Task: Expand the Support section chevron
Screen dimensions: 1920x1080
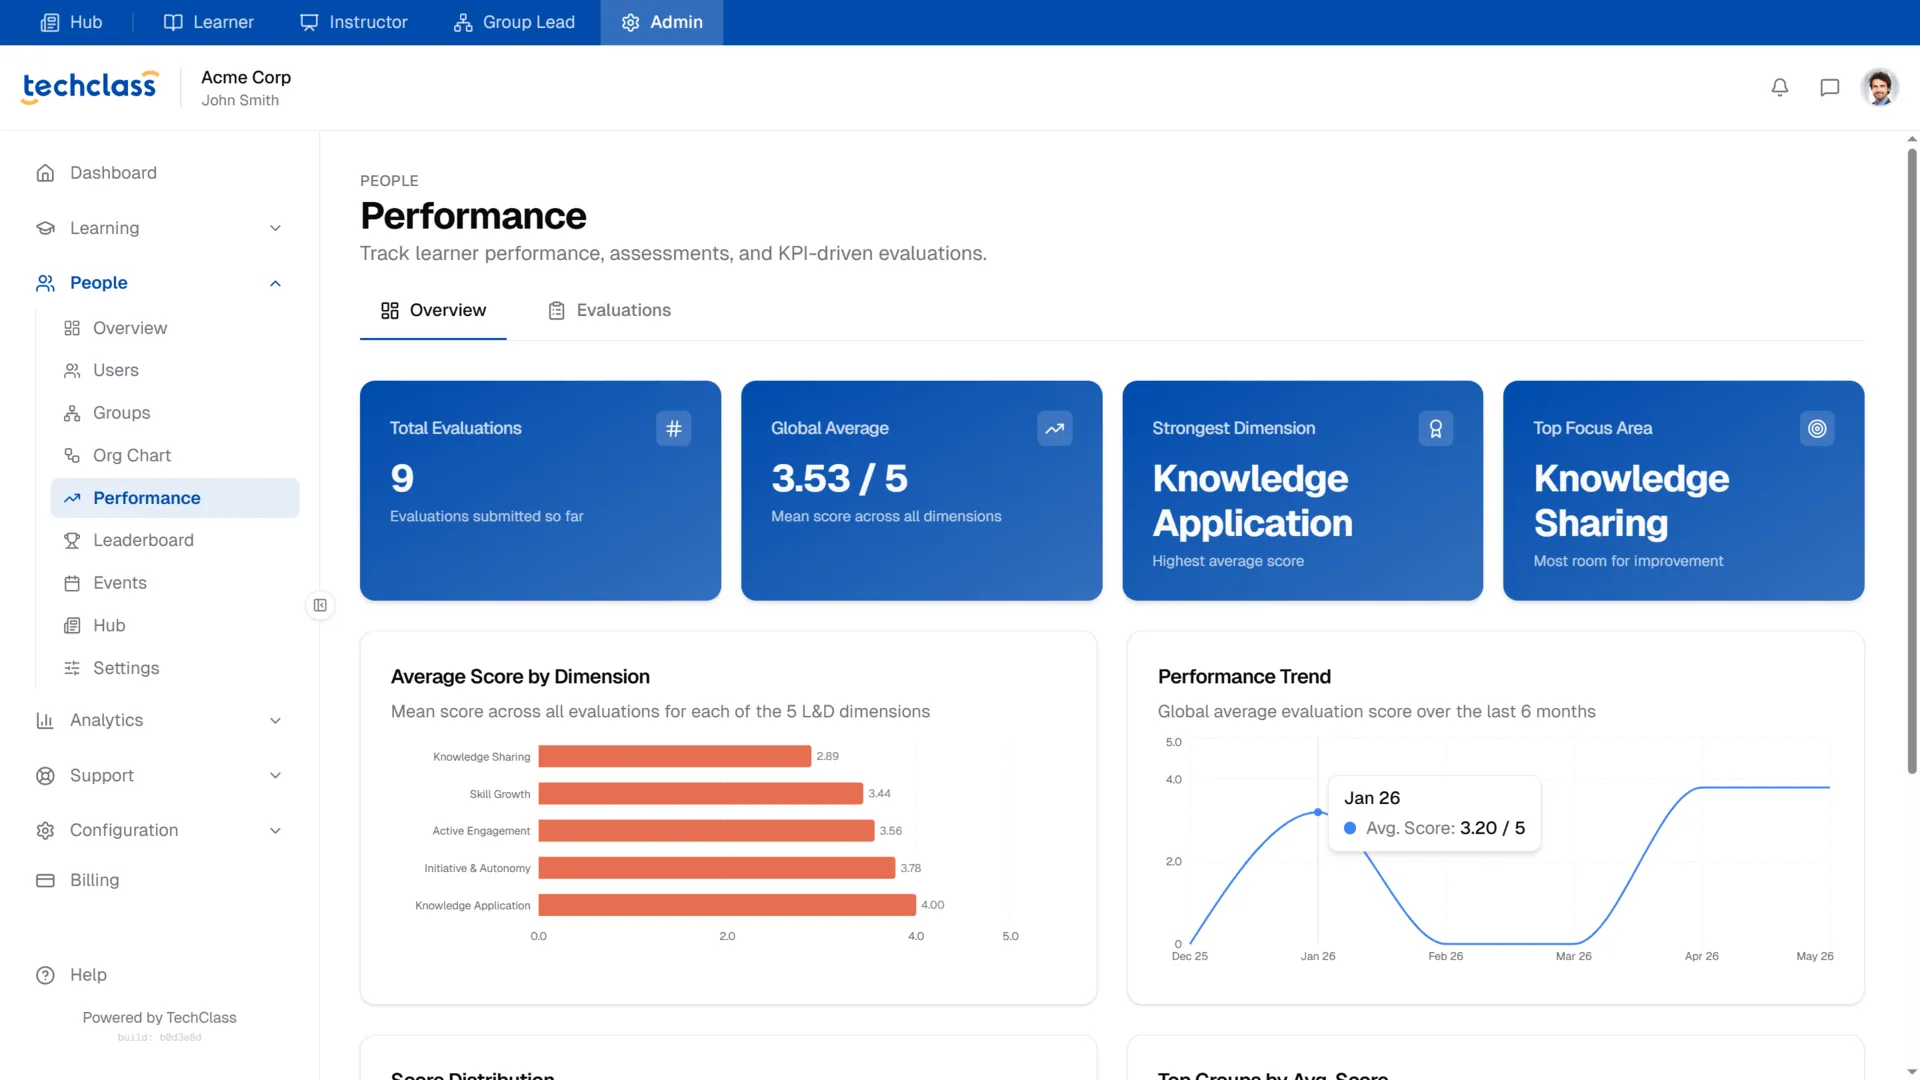Action: pyautogui.click(x=275, y=775)
